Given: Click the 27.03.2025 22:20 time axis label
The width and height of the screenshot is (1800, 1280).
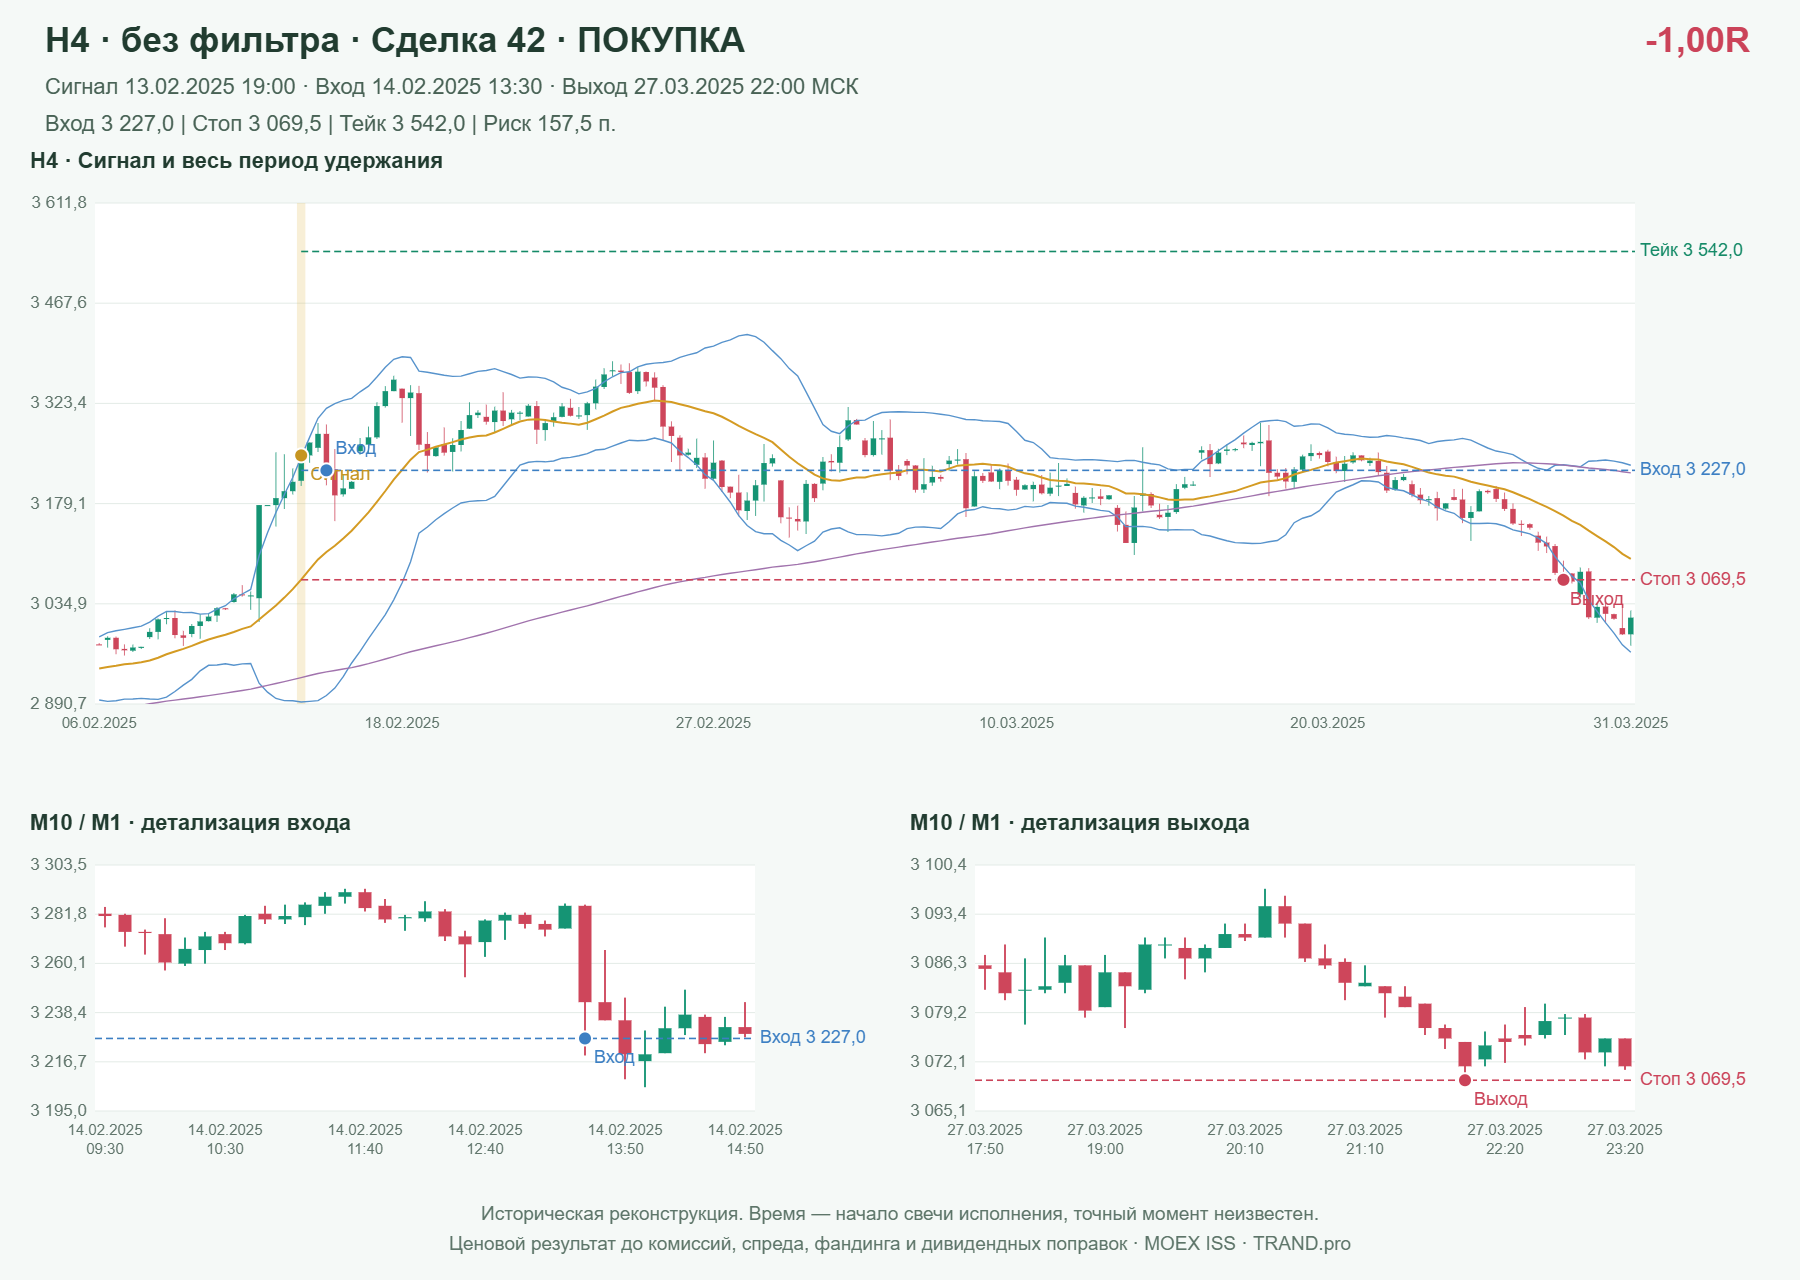Looking at the screenshot, I should tap(1505, 1139).
